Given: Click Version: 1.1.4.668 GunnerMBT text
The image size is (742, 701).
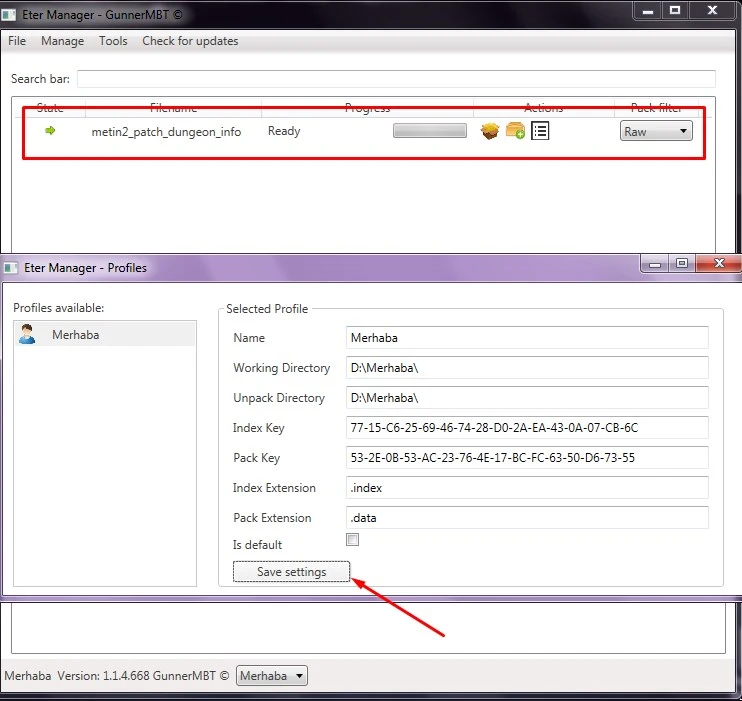Looking at the screenshot, I should point(143,675).
